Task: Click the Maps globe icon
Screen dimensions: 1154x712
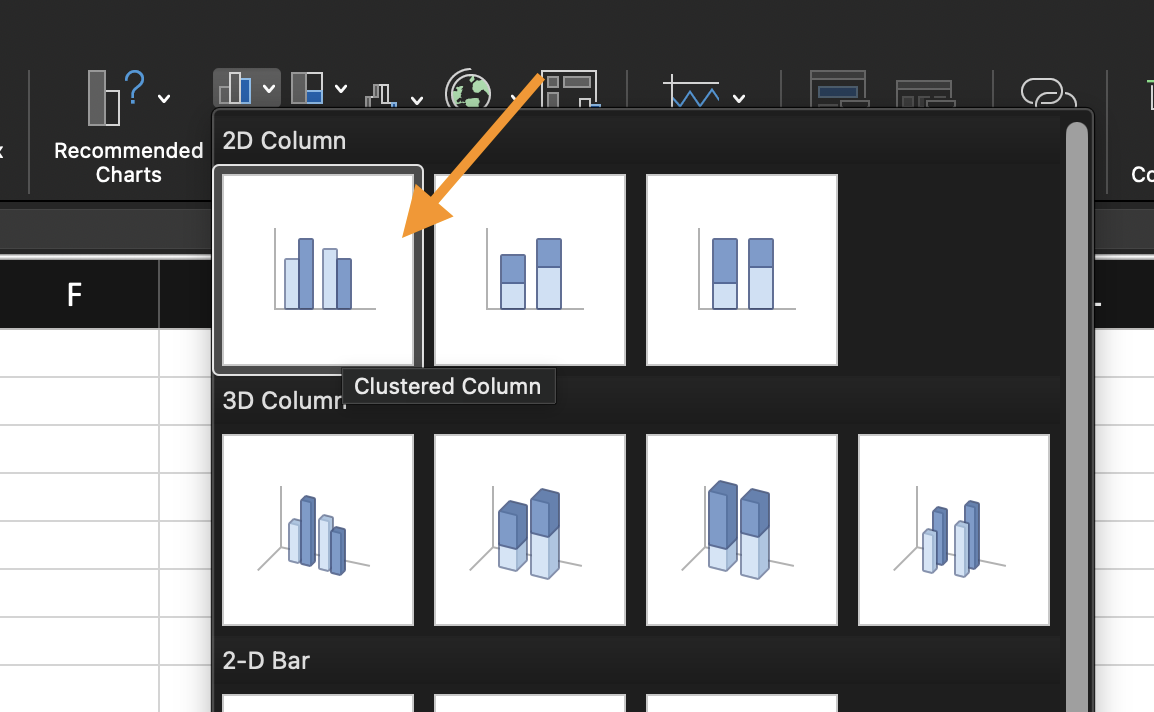Action: point(466,90)
